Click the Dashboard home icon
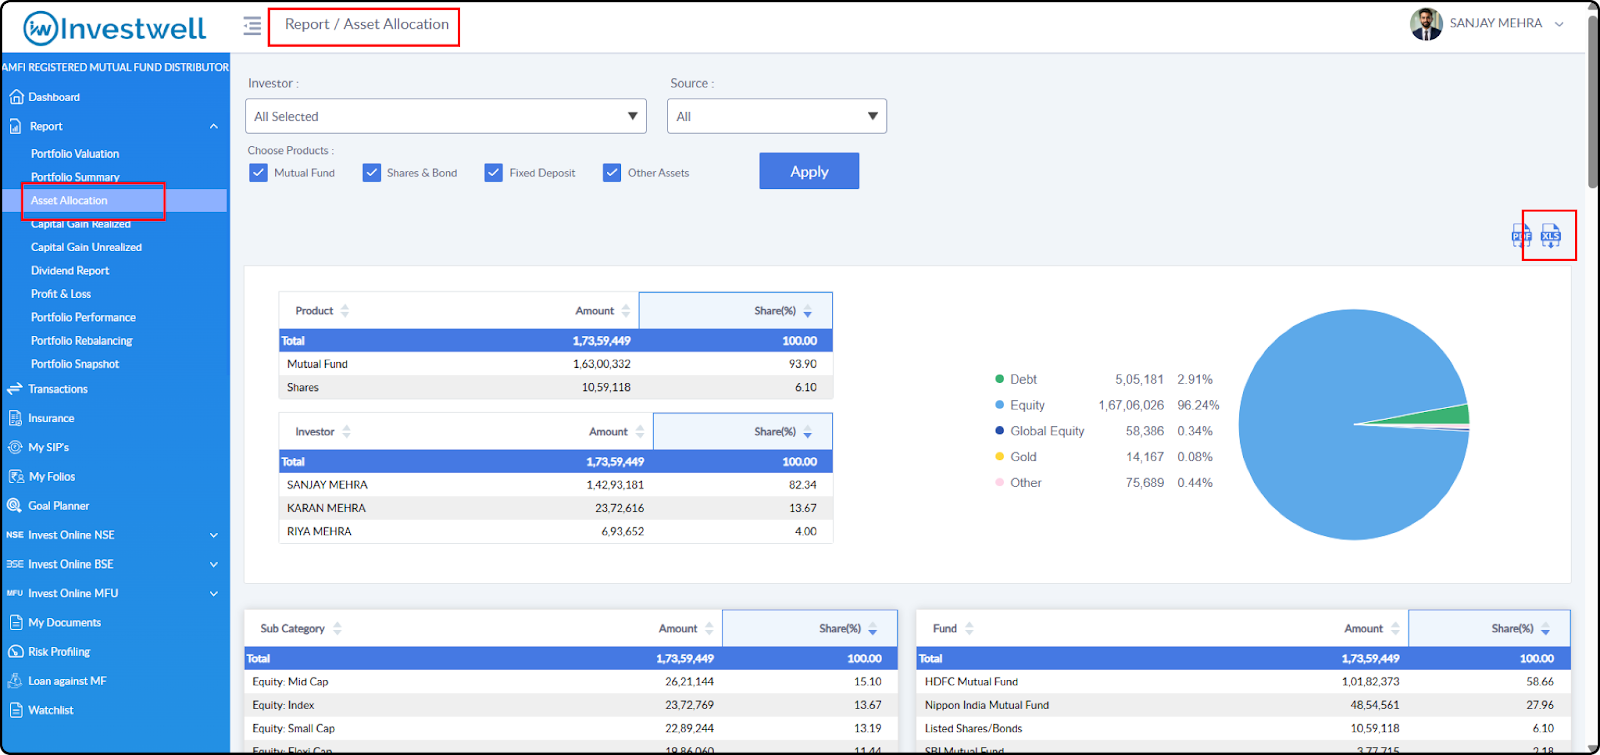The image size is (1600, 755). coord(16,97)
